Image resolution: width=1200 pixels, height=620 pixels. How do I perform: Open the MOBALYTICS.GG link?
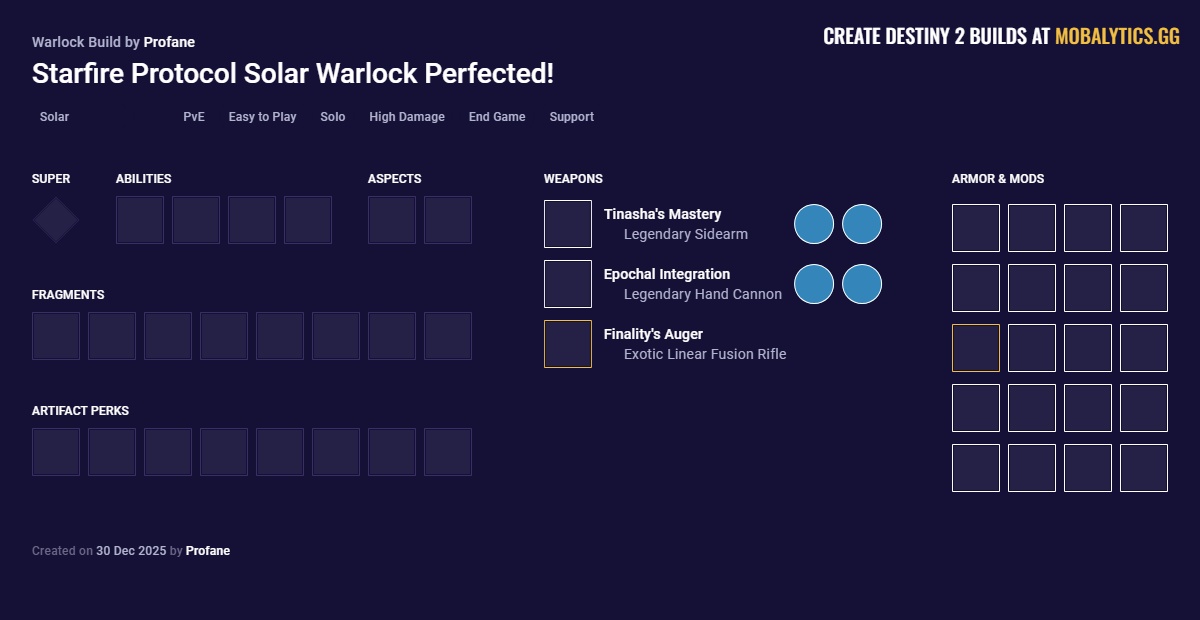1117,36
